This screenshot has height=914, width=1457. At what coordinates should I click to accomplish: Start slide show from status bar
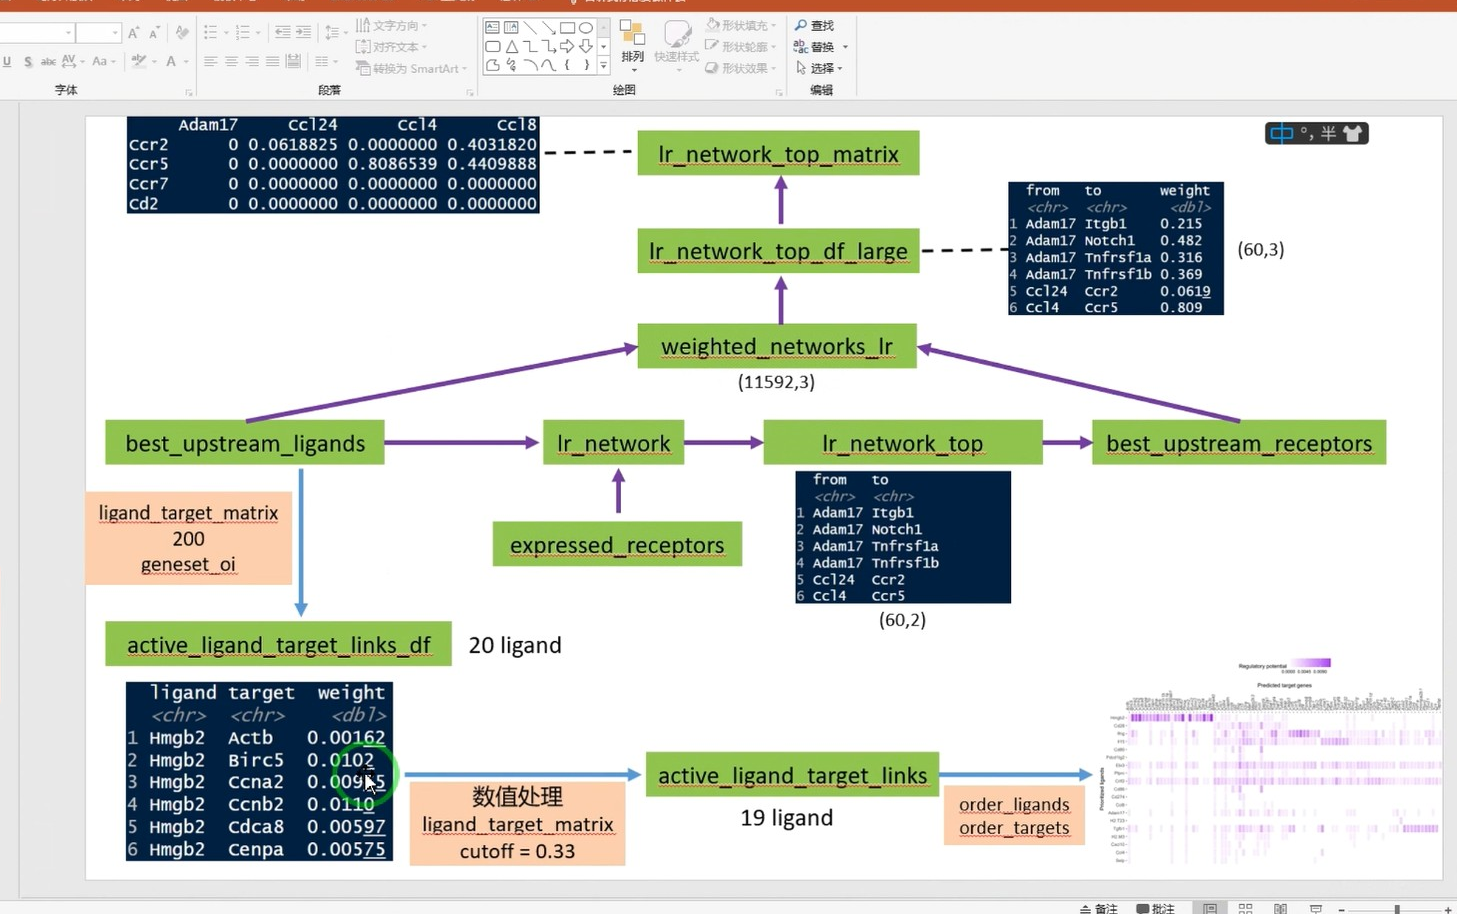point(1316,908)
